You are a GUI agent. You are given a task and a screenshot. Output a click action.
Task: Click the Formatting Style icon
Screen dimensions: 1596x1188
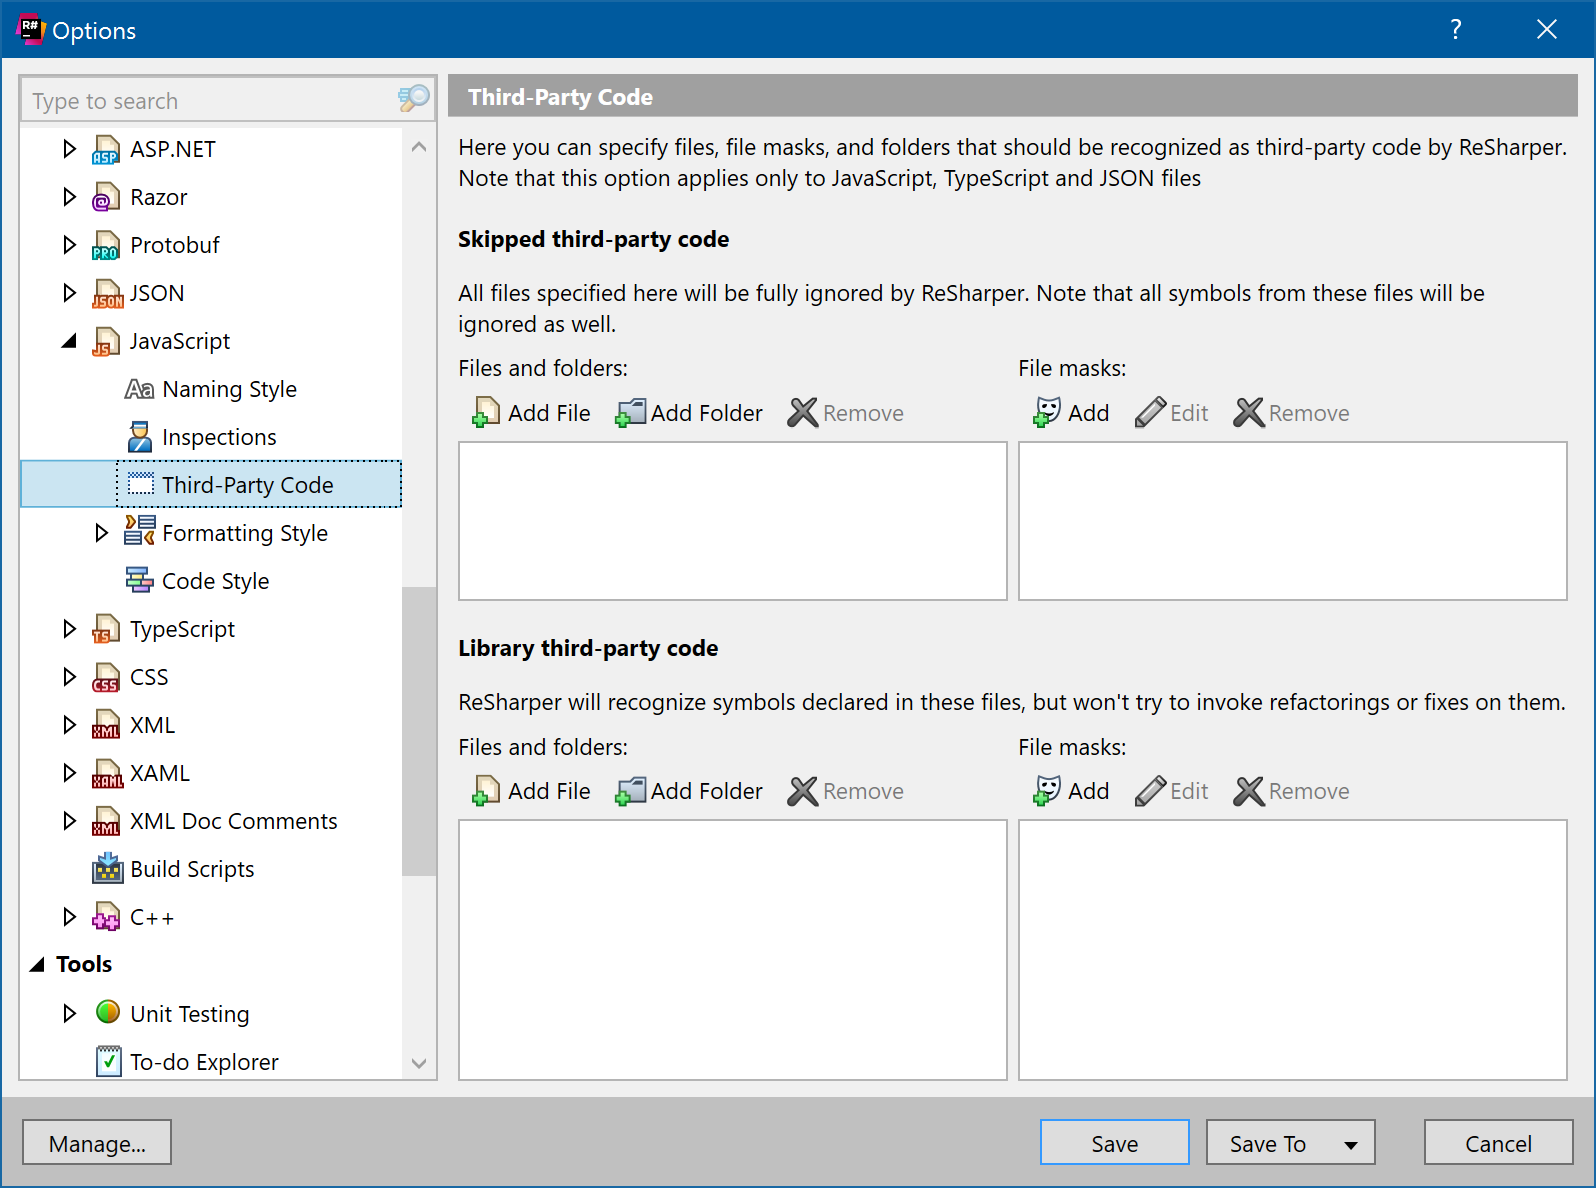point(139,531)
